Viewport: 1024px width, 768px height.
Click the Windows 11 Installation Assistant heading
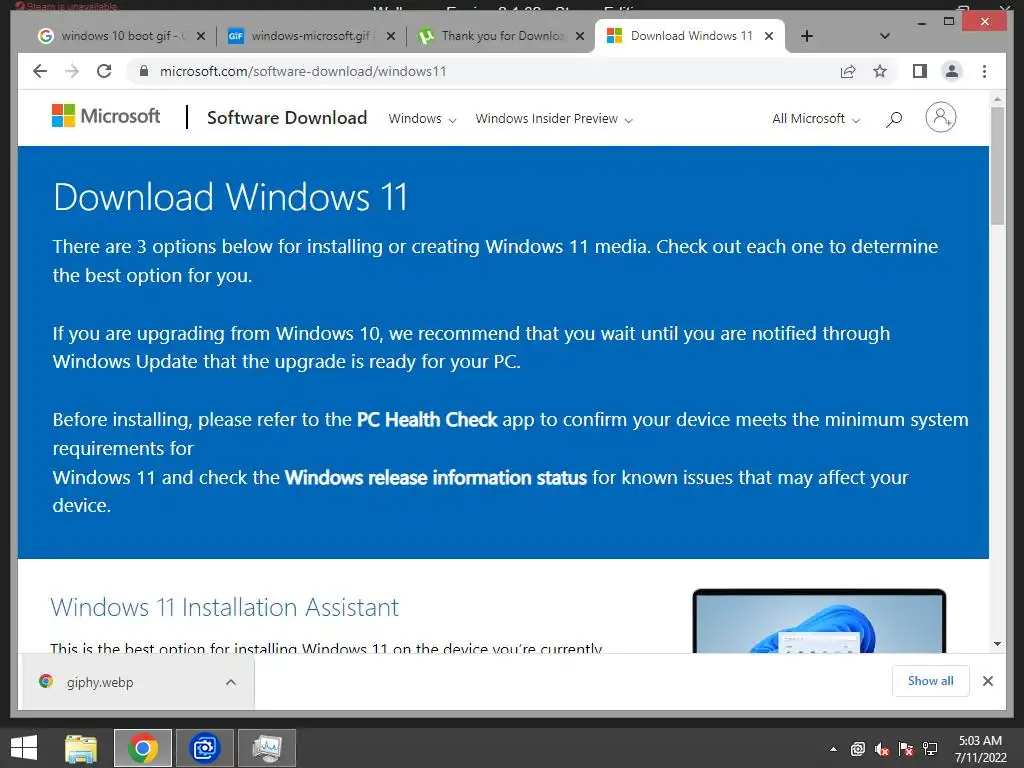coord(225,607)
